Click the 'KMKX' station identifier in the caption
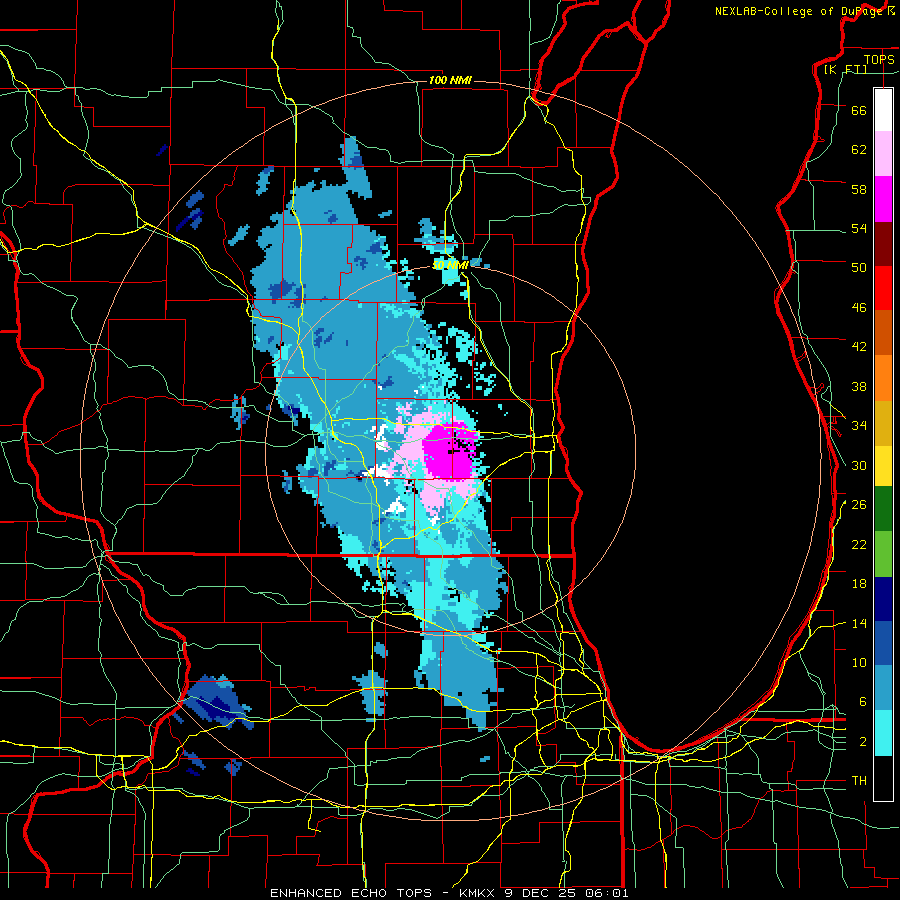The image size is (900, 900). 479,893
